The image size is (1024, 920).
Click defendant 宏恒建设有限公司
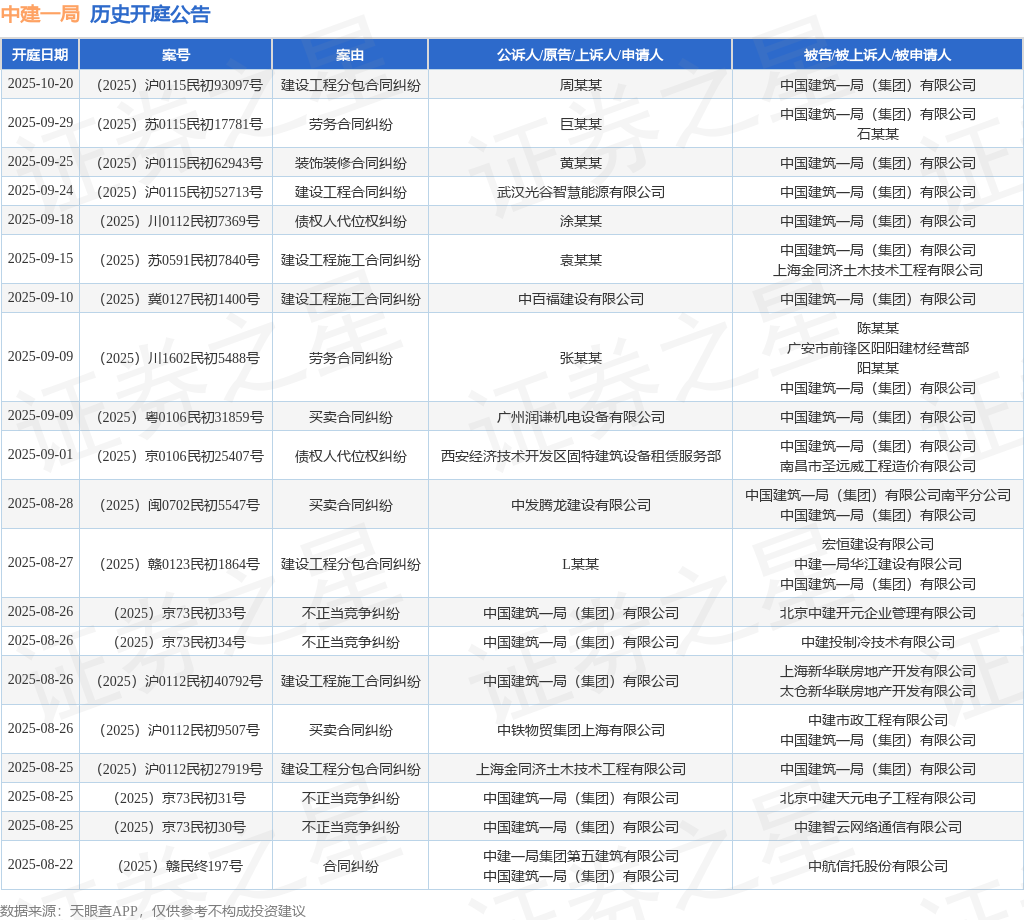coord(878,544)
